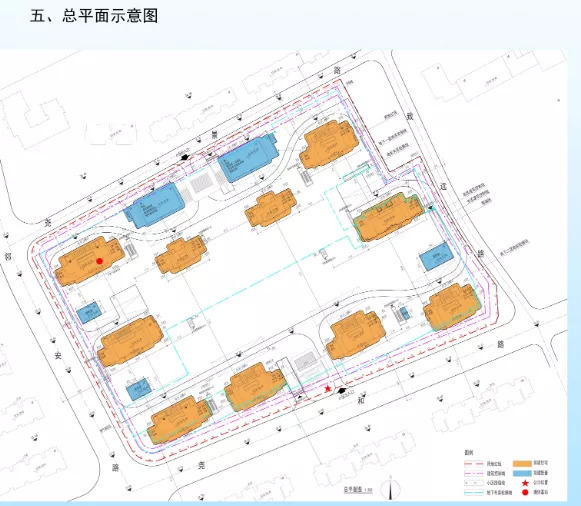581x506 pixels.
Task: Click the red star near the south entrance
Action: [x=328, y=389]
